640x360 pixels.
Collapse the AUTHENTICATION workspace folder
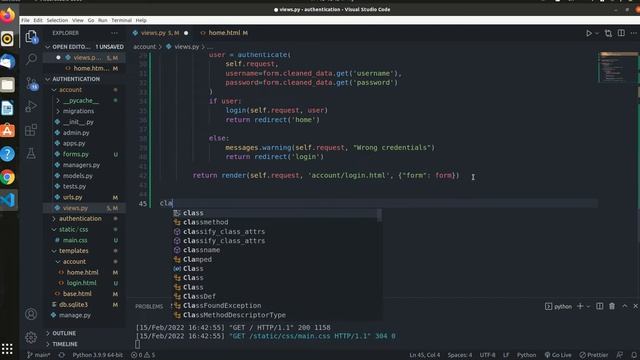(x=48, y=79)
